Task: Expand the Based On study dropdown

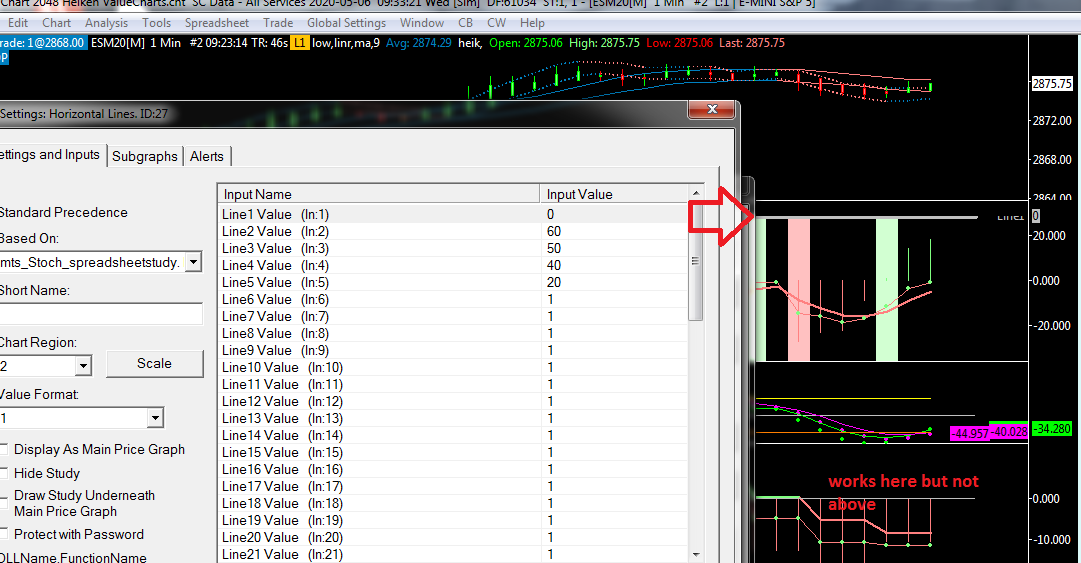Action: (194, 262)
